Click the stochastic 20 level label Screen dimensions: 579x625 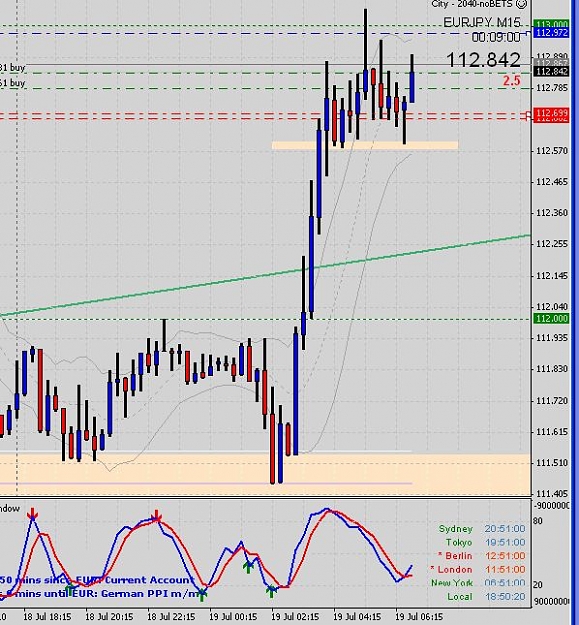pyautogui.click(x=538, y=585)
